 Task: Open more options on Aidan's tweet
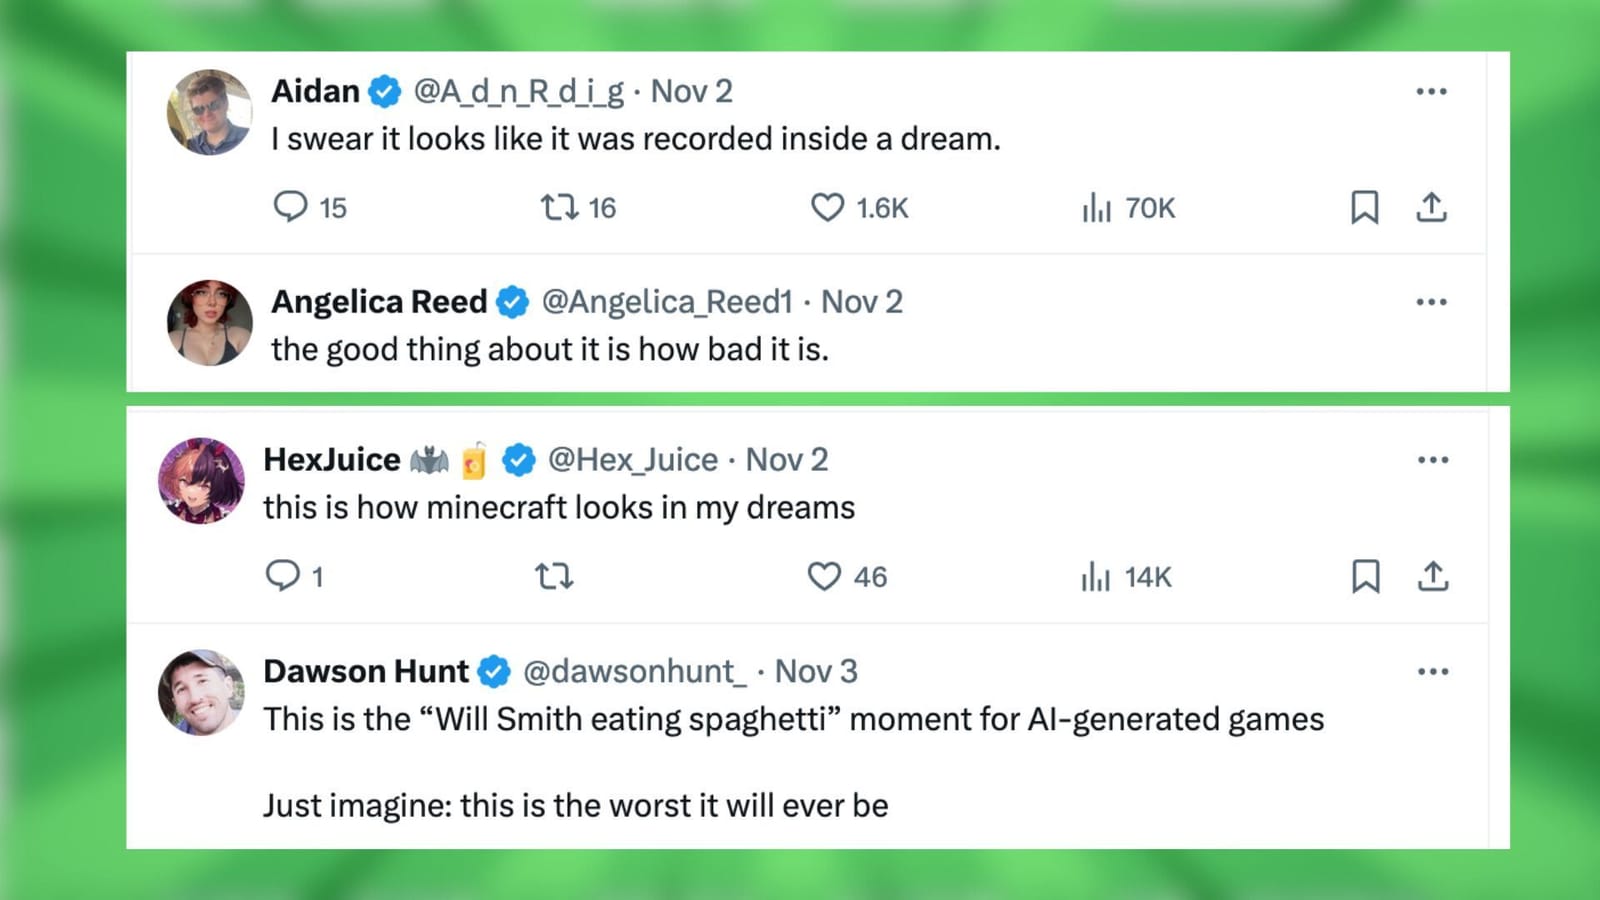(1431, 92)
